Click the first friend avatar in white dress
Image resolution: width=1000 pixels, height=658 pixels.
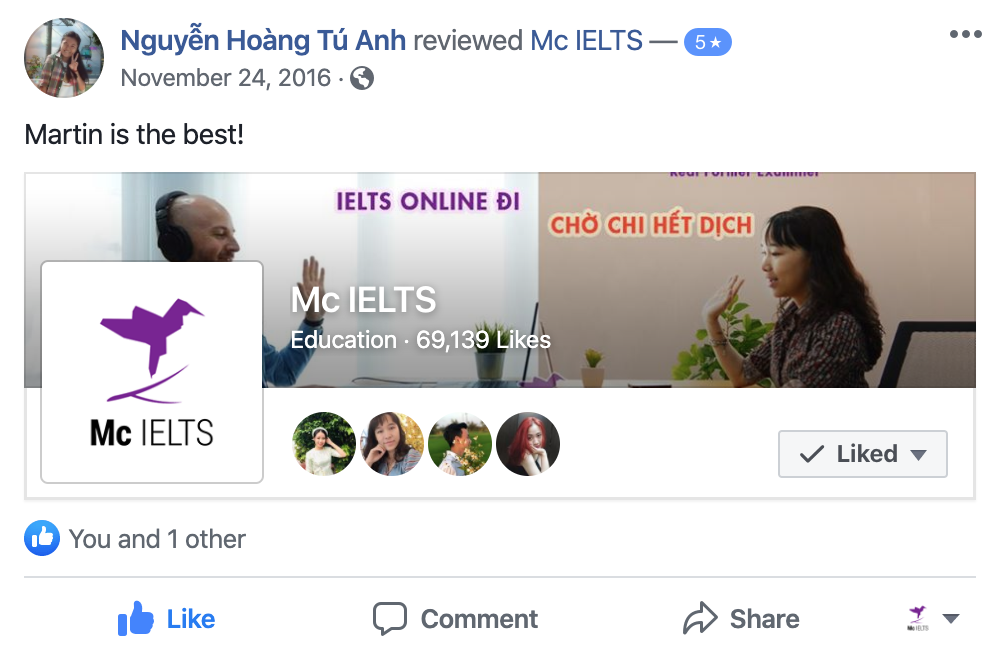(x=324, y=444)
